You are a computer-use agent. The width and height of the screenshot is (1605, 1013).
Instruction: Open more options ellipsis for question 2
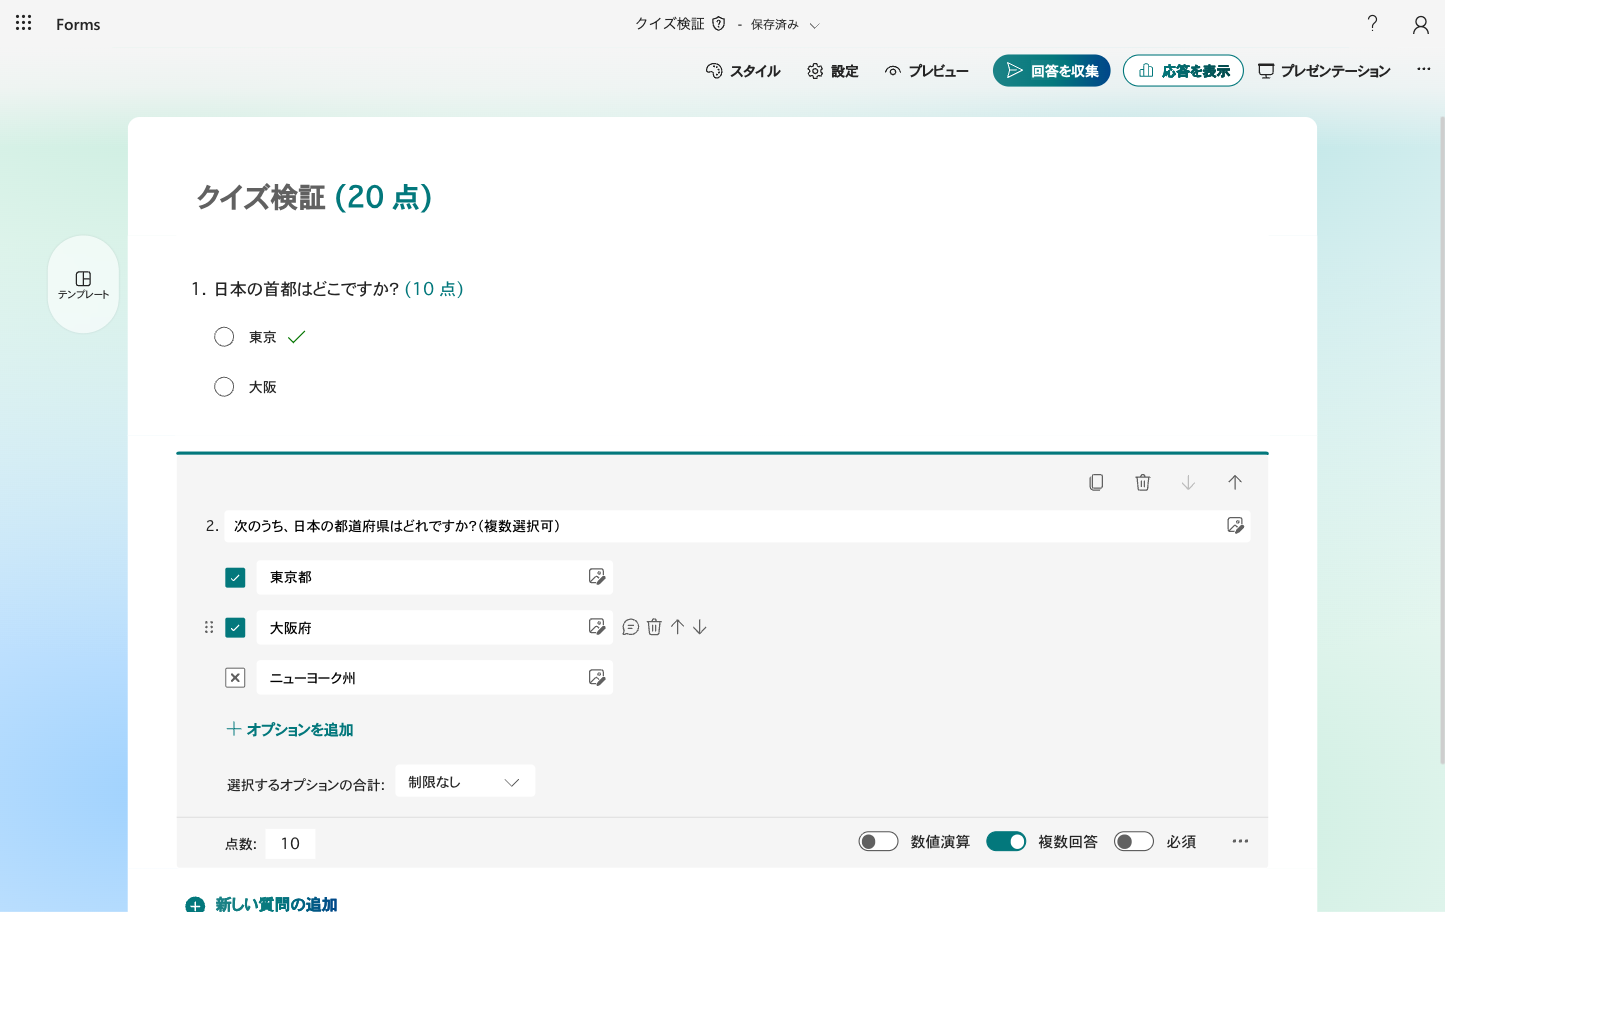pyautogui.click(x=1240, y=842)
